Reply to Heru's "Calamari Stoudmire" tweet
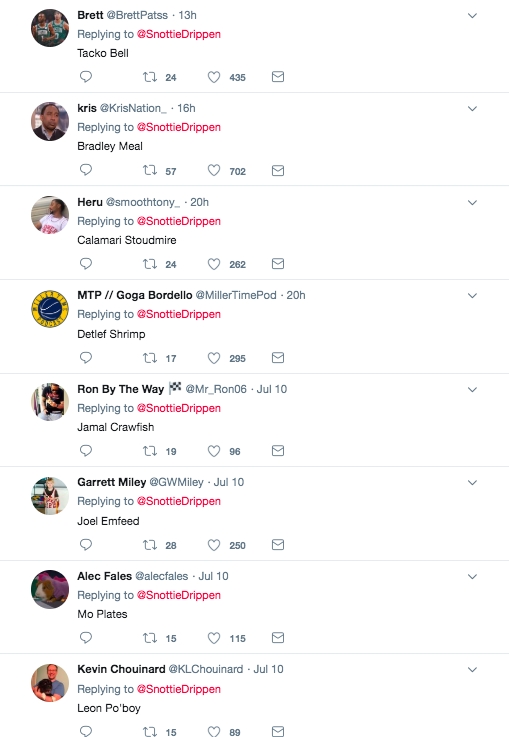509x737 pixels. coord(86,264)
